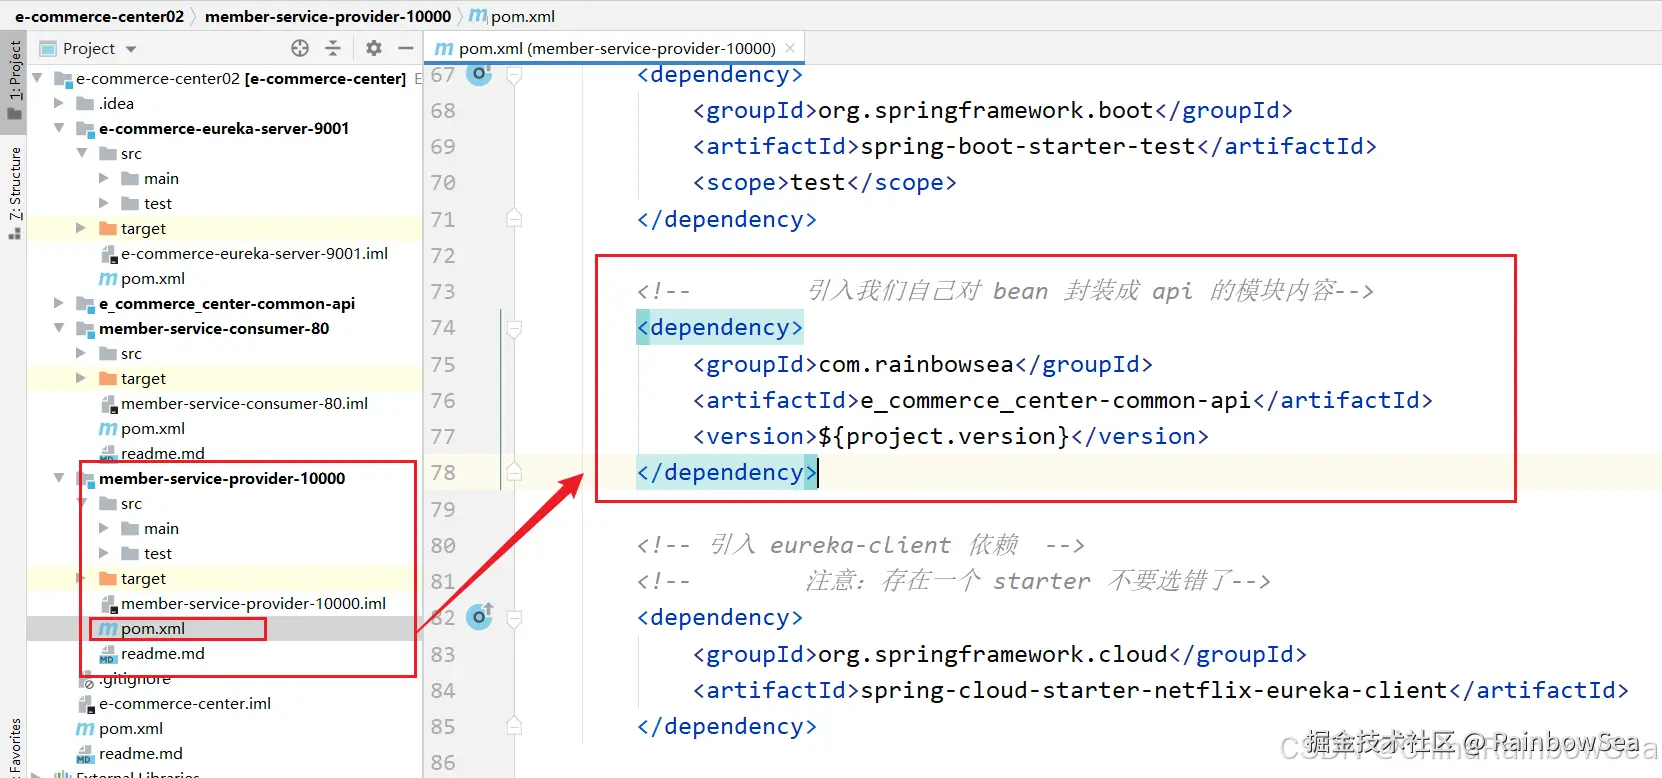Viewport: 1662px width, 778px height.
Task: Click the collapse all icon in Project panel
Action: pyautogui.click(x=333, y=48)
